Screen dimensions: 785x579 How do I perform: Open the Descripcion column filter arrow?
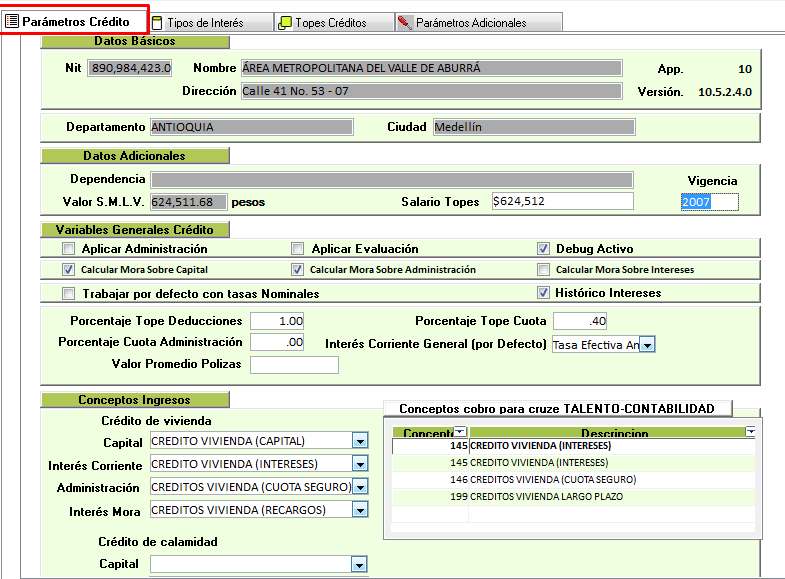pos(751,432)
